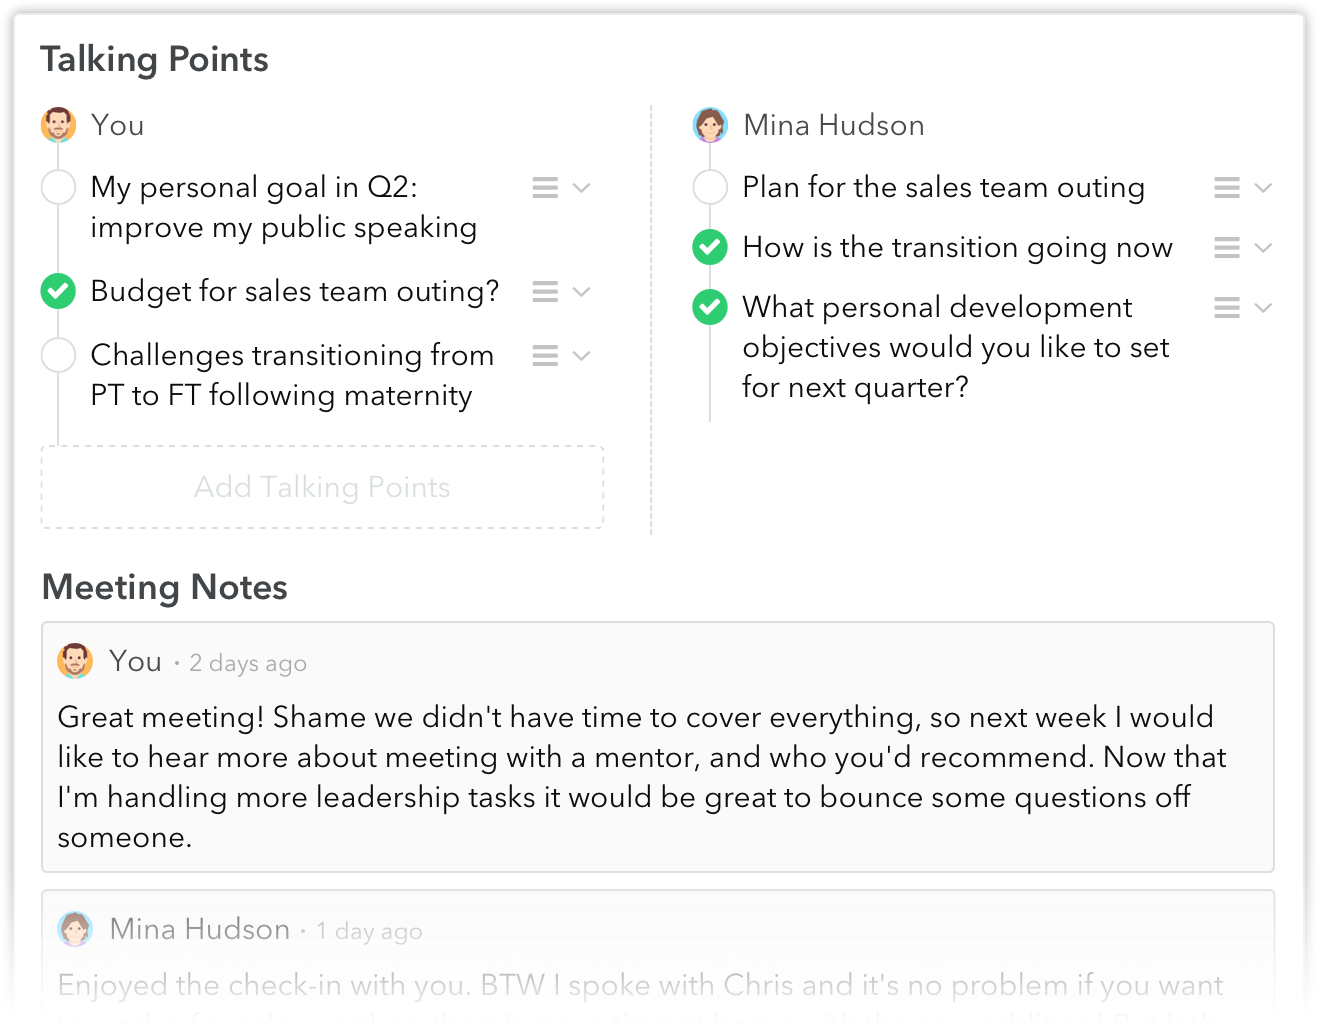Click Mina Hudson's avatar in Talking Points

click(x=710, y=126)
